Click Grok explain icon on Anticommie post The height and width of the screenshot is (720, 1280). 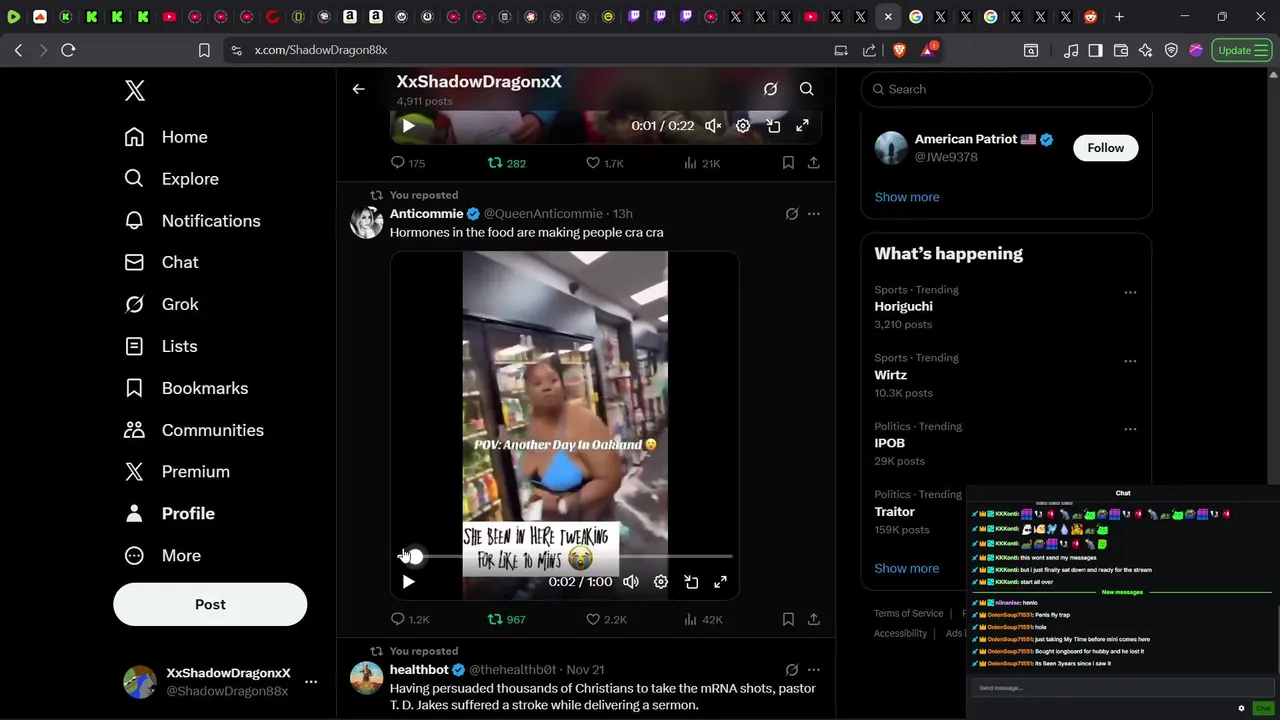coord(791,214)
